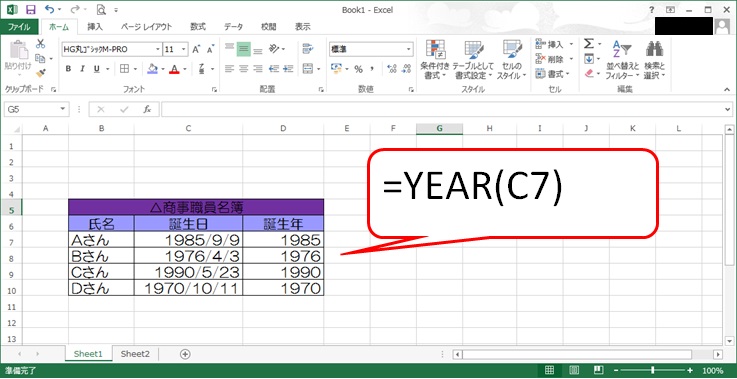The width and height of the screenshot is (737, 379).
Task: Apply comma style number format
Action: (372, 69)
